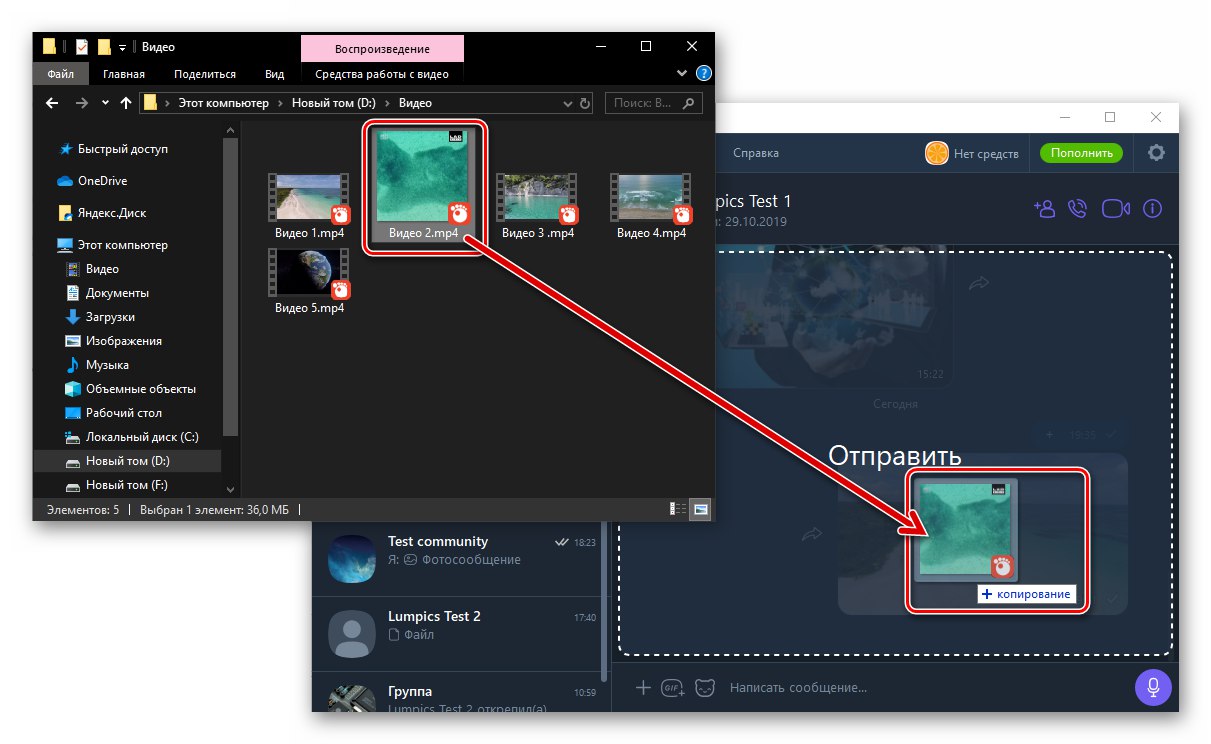Open Объемные объекты in navigation tree
Image resolution: width=1211 pixels, height=744 pixels.
140,389
